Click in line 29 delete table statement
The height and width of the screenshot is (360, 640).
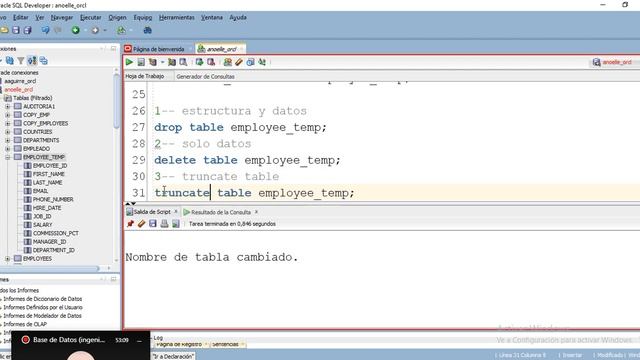pos(247,160)
